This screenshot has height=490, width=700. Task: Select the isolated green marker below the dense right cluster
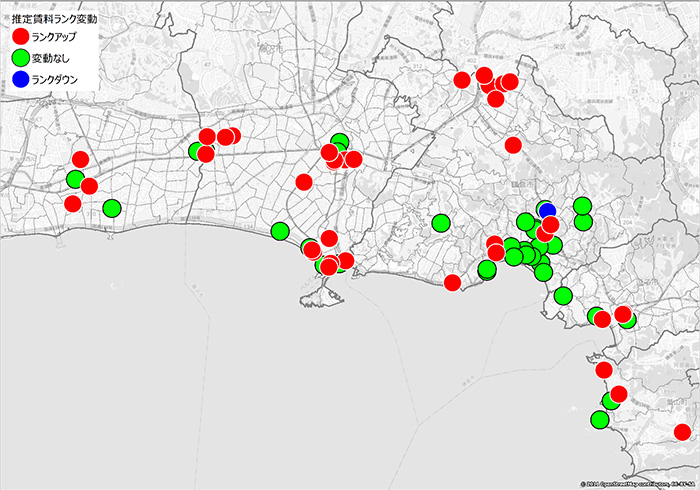tap(563, 296)
